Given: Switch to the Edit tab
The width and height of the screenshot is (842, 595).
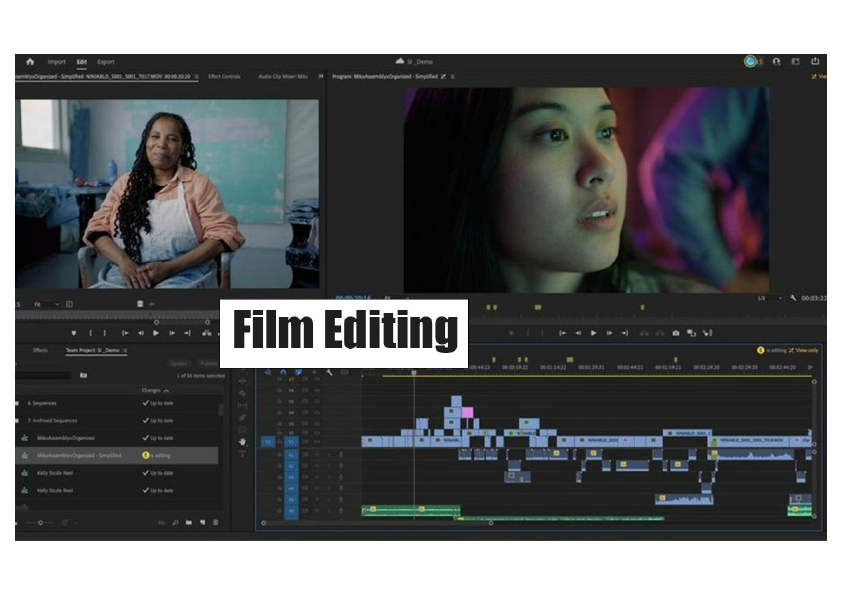Looking at the screenshot, I should click(x=82, y=62).
